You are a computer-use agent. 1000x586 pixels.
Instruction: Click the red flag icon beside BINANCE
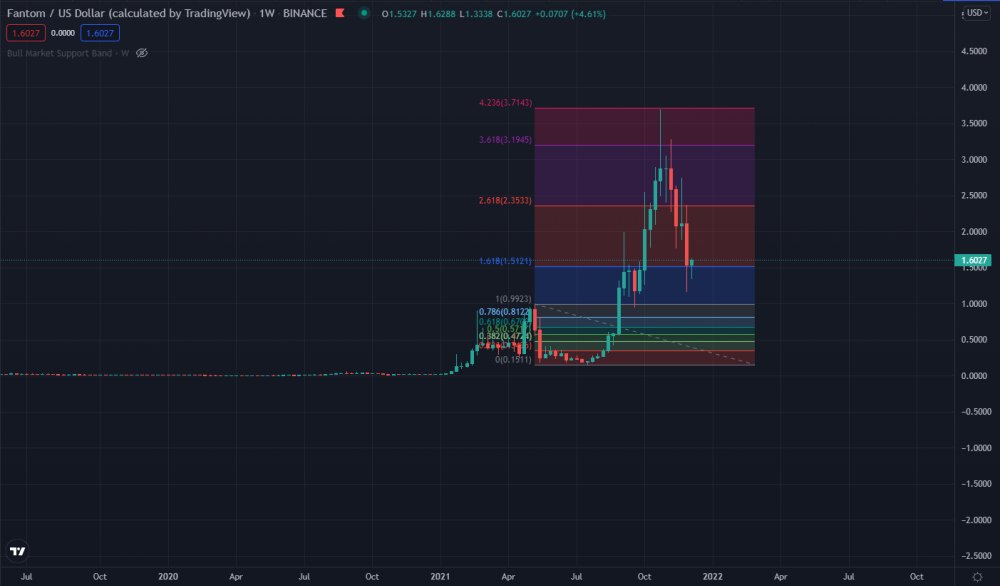340,13
